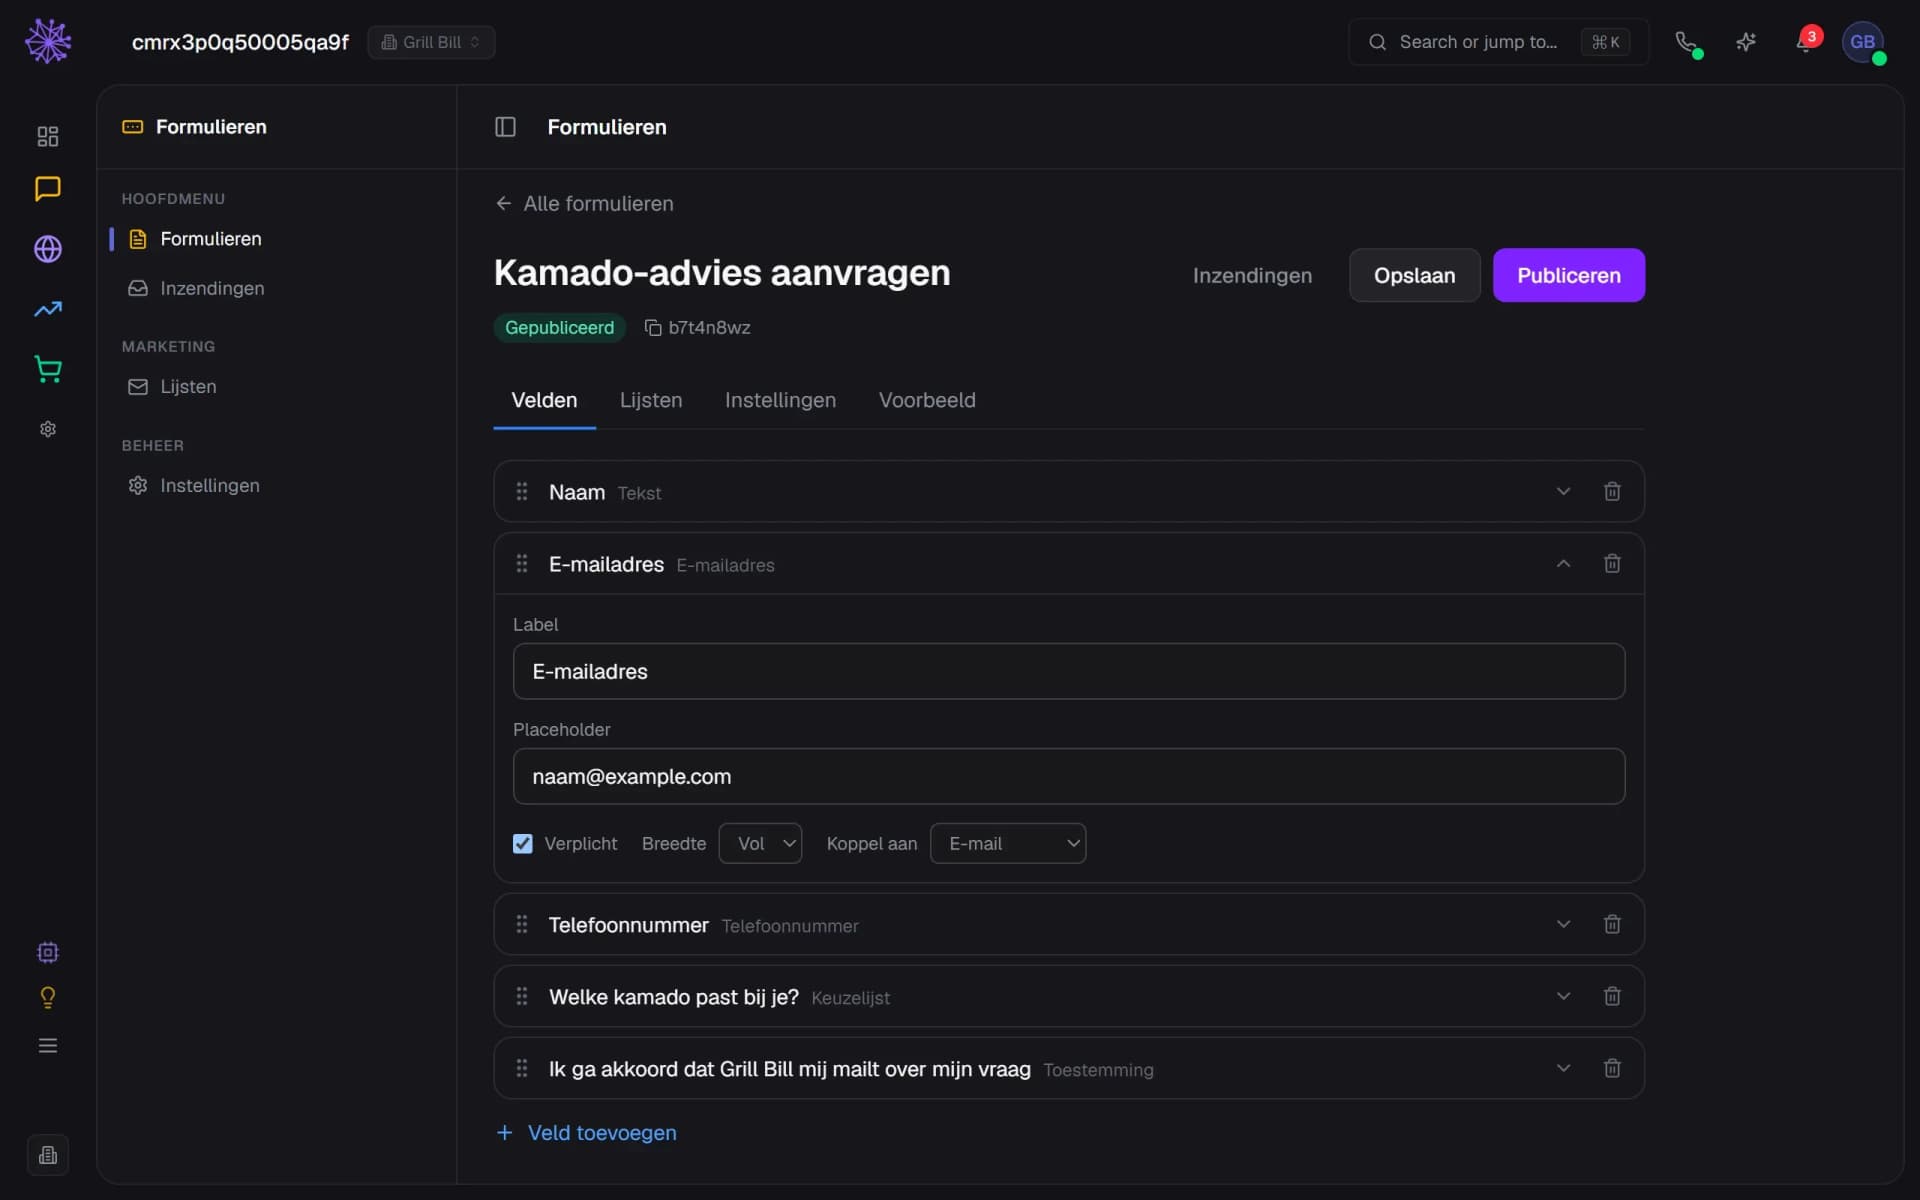Click the building icon at bottom of rail
1920x1200 pixels.
pos(48,1155)
